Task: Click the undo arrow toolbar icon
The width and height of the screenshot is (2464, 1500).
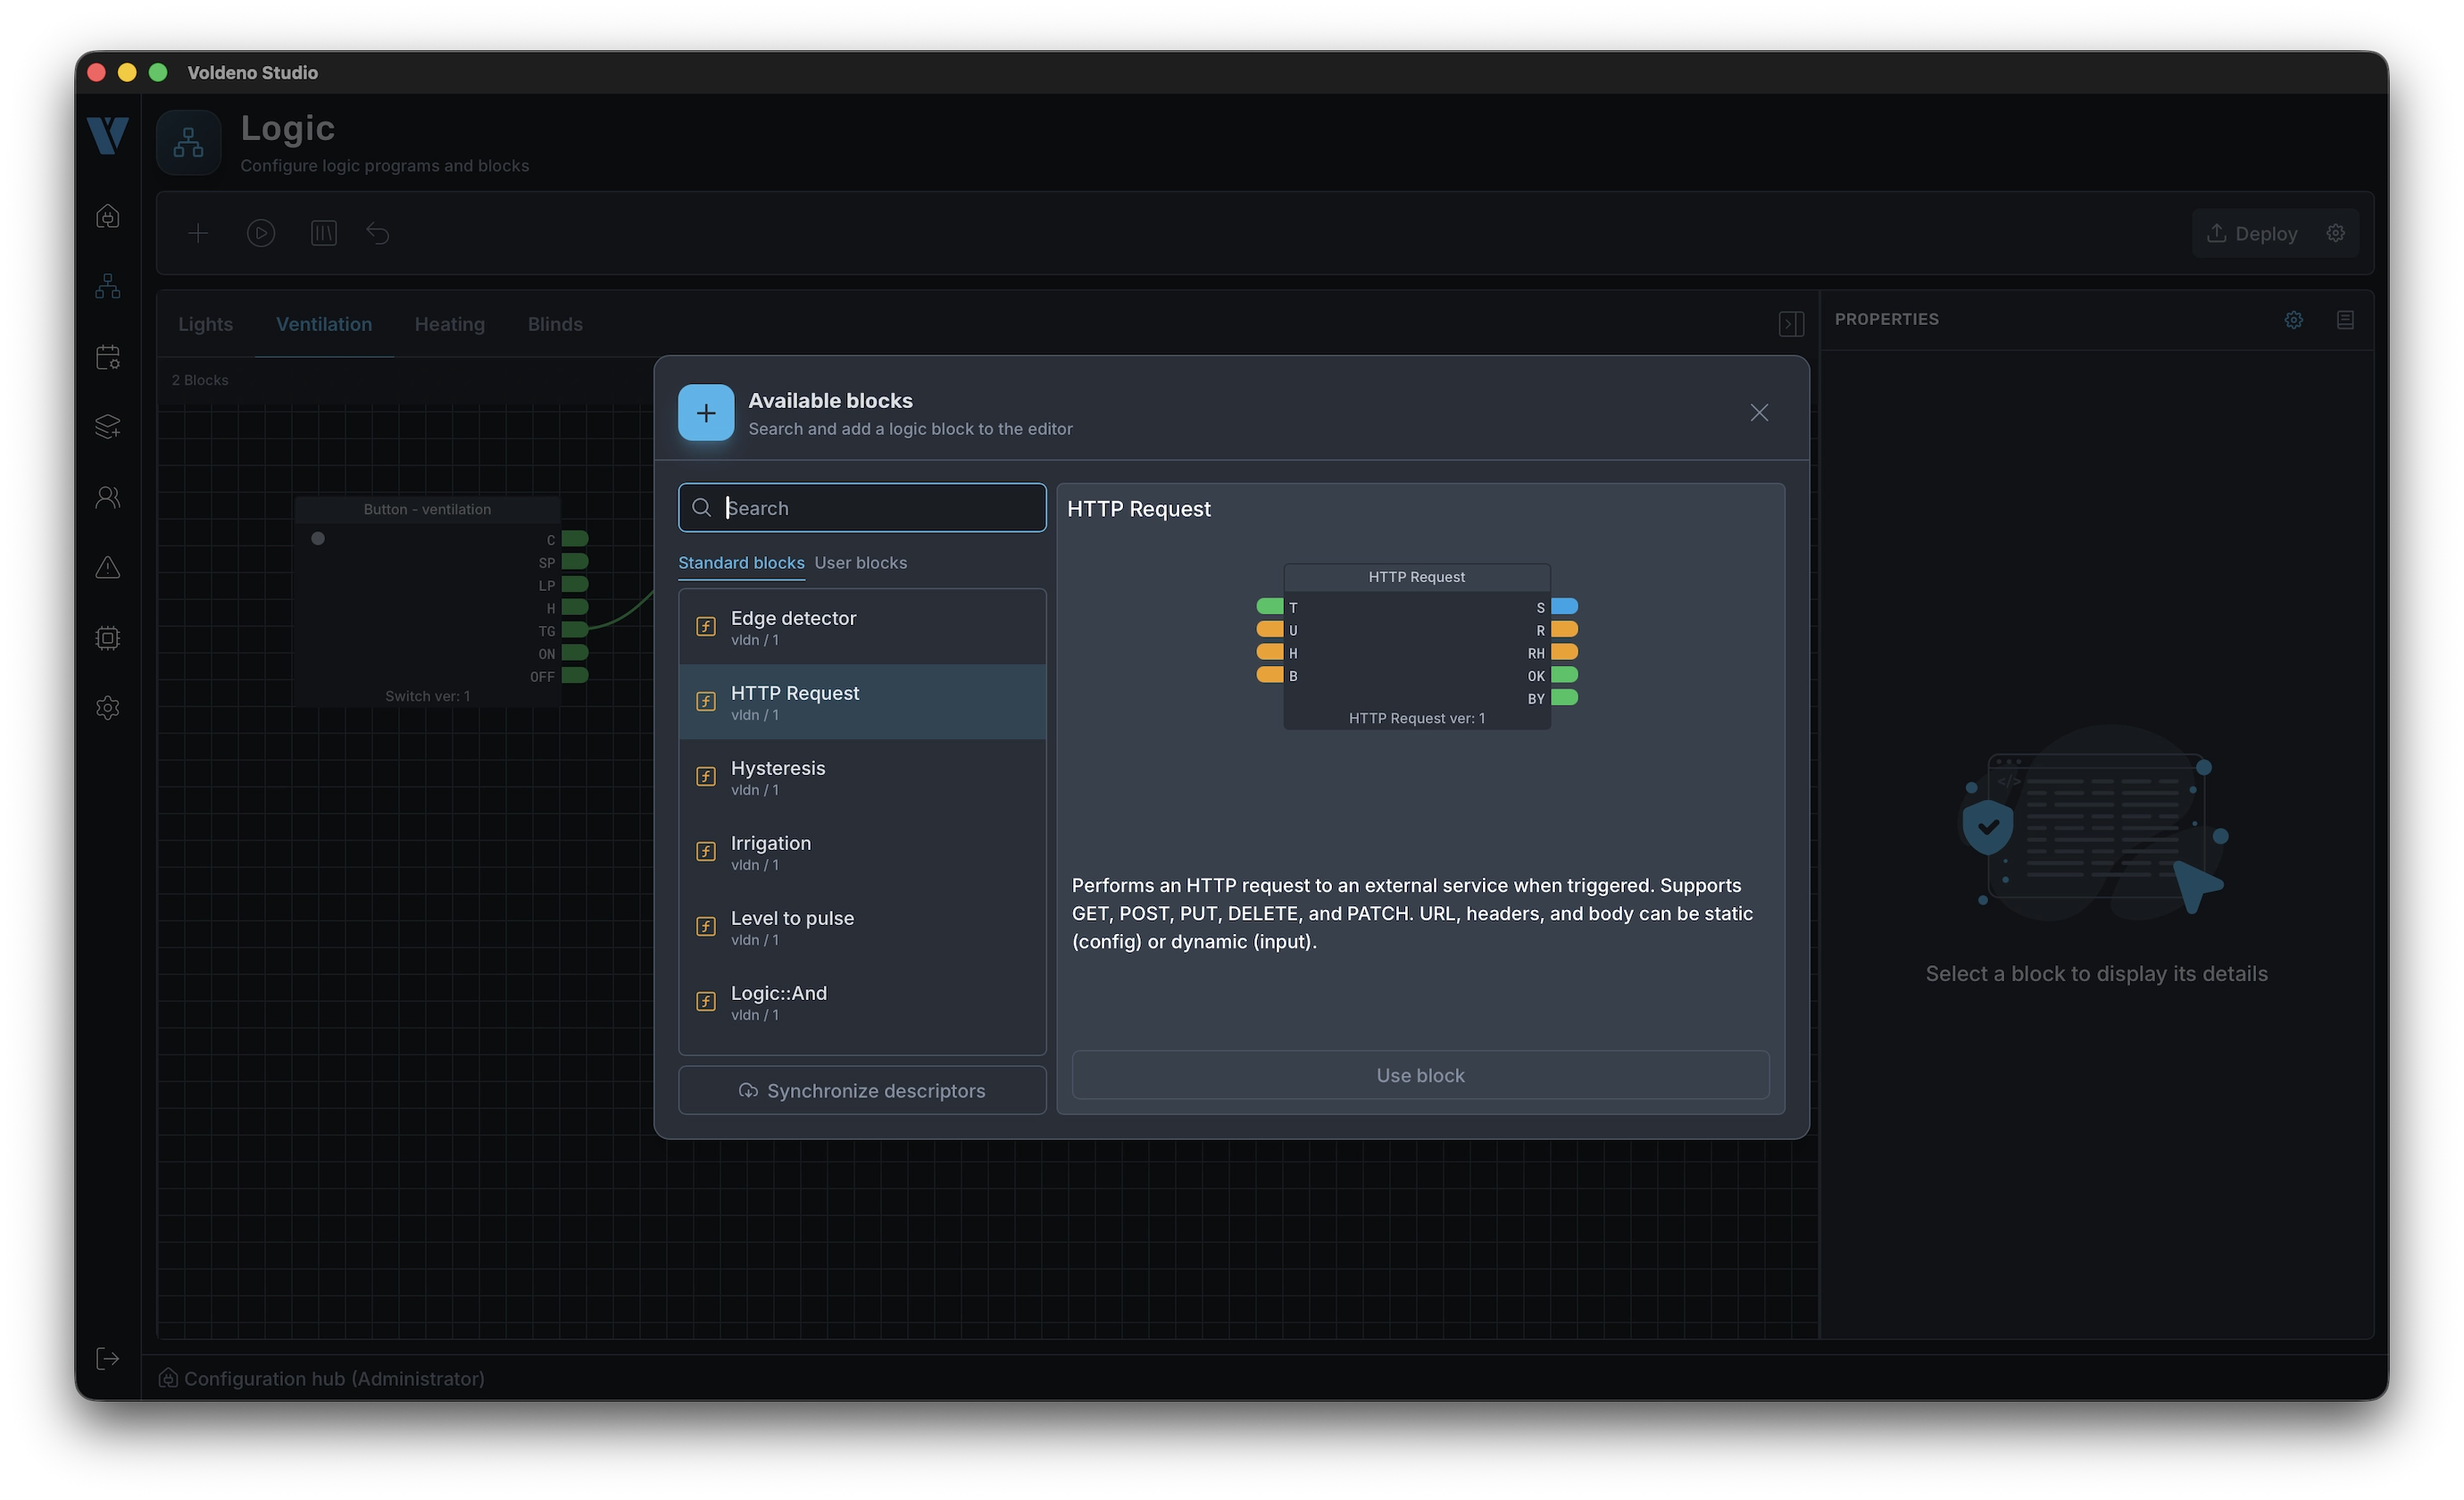Action: click(378, 233)
